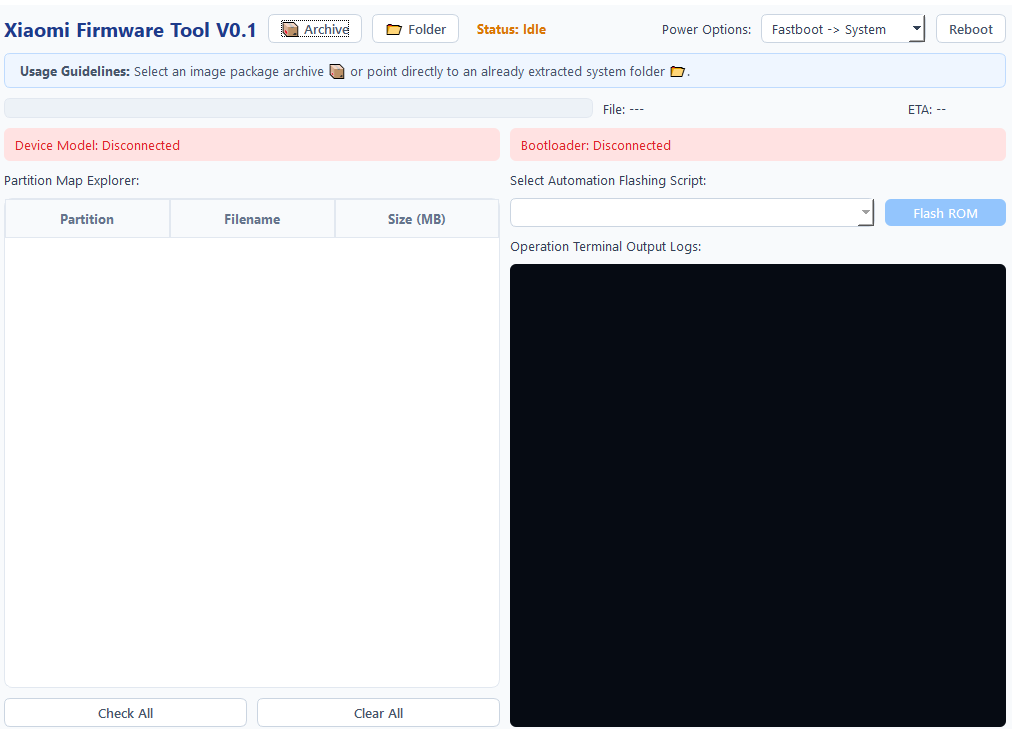1012x729 pixels.
Task: Click the Reboot button
Action: click(x=970, y=29)
